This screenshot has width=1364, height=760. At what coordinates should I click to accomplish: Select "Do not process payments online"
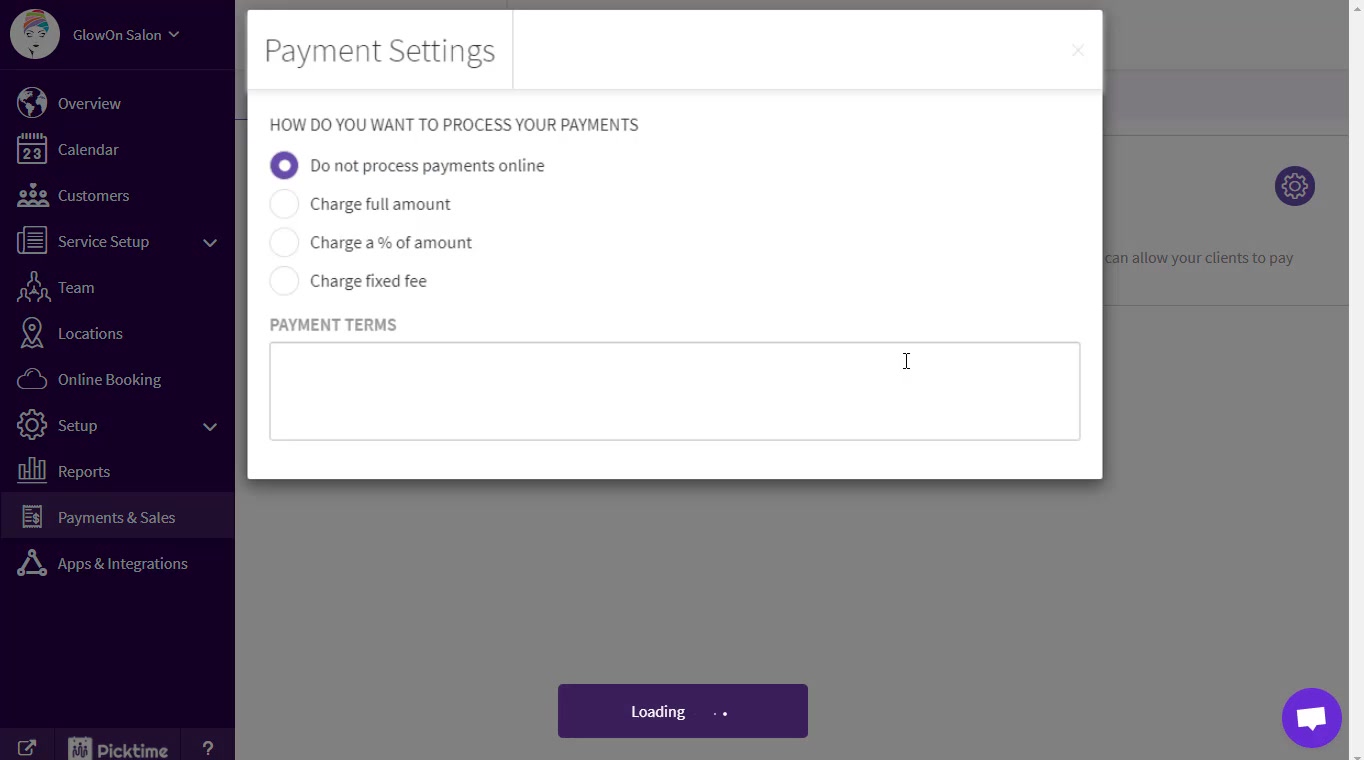[284, 166]
